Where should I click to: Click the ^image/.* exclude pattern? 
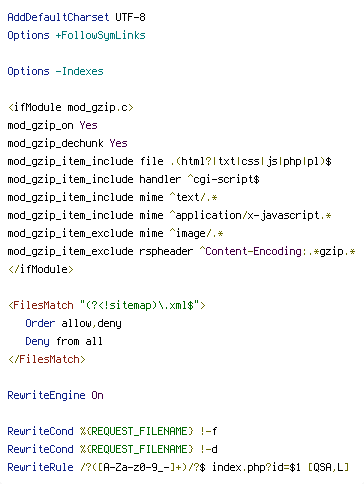pyautogui.click(x=196, y=233)
